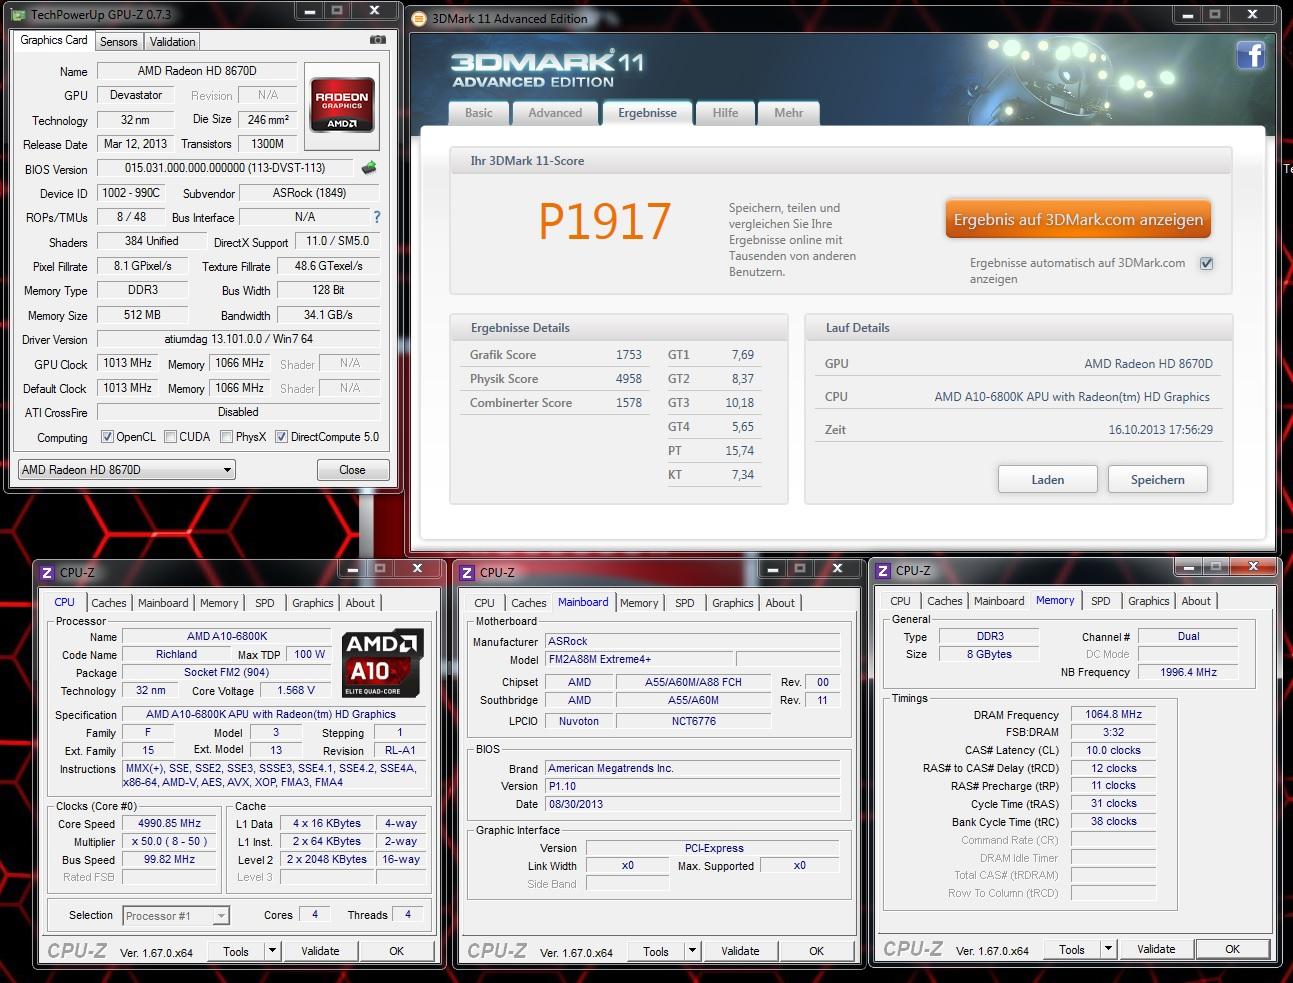Open the Facebook icon in 3DMark 11
Viewport: 1293px width, 983px height.
1251,54
